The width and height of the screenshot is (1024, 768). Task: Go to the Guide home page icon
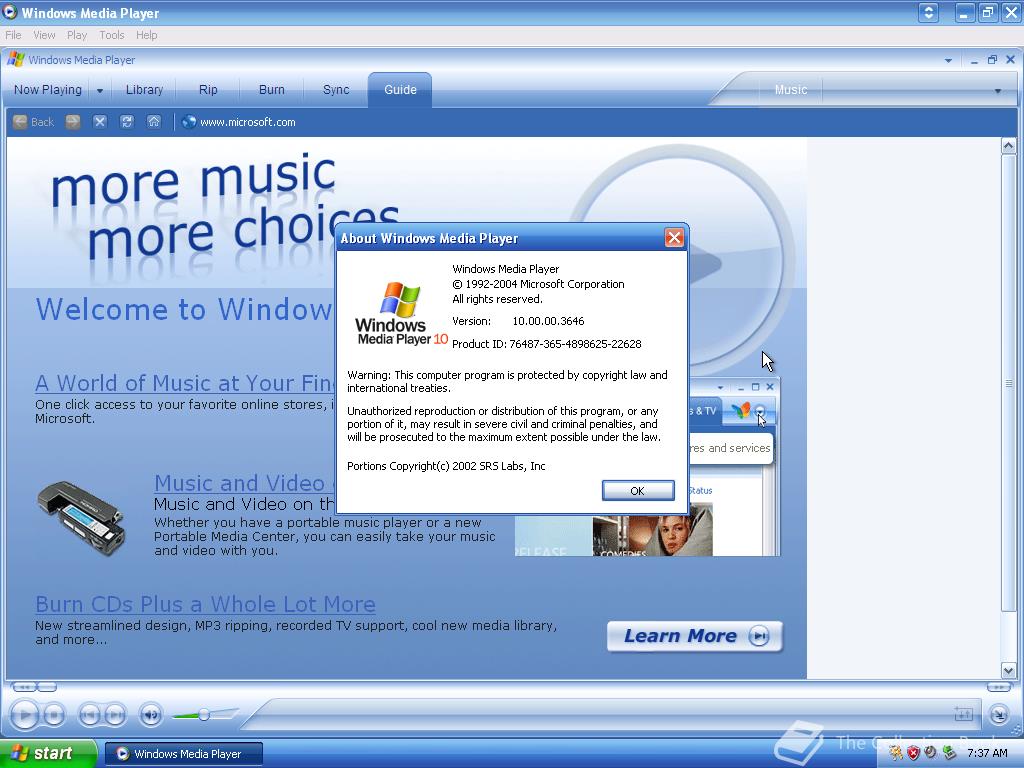[x=153, y=122]
